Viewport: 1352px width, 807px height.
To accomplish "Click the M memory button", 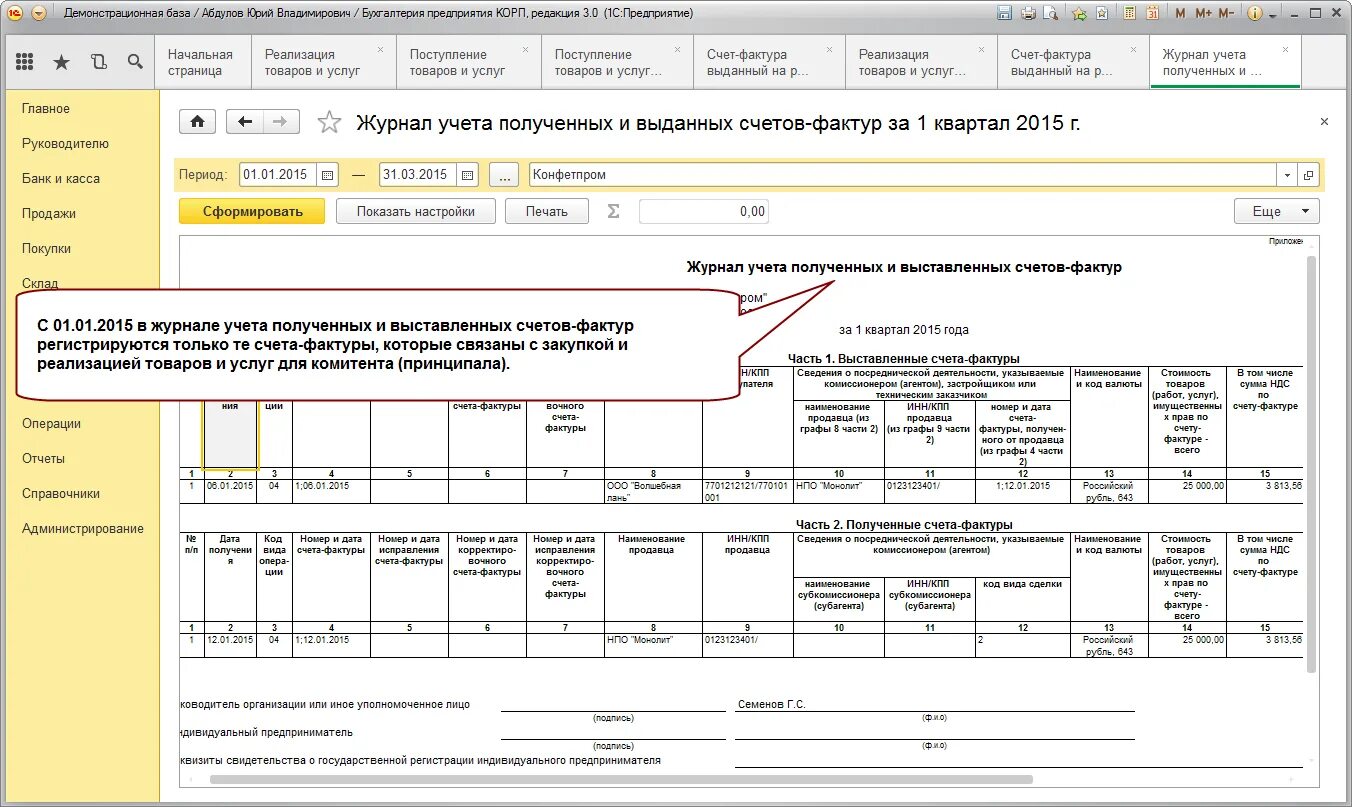I will 1181,13.
